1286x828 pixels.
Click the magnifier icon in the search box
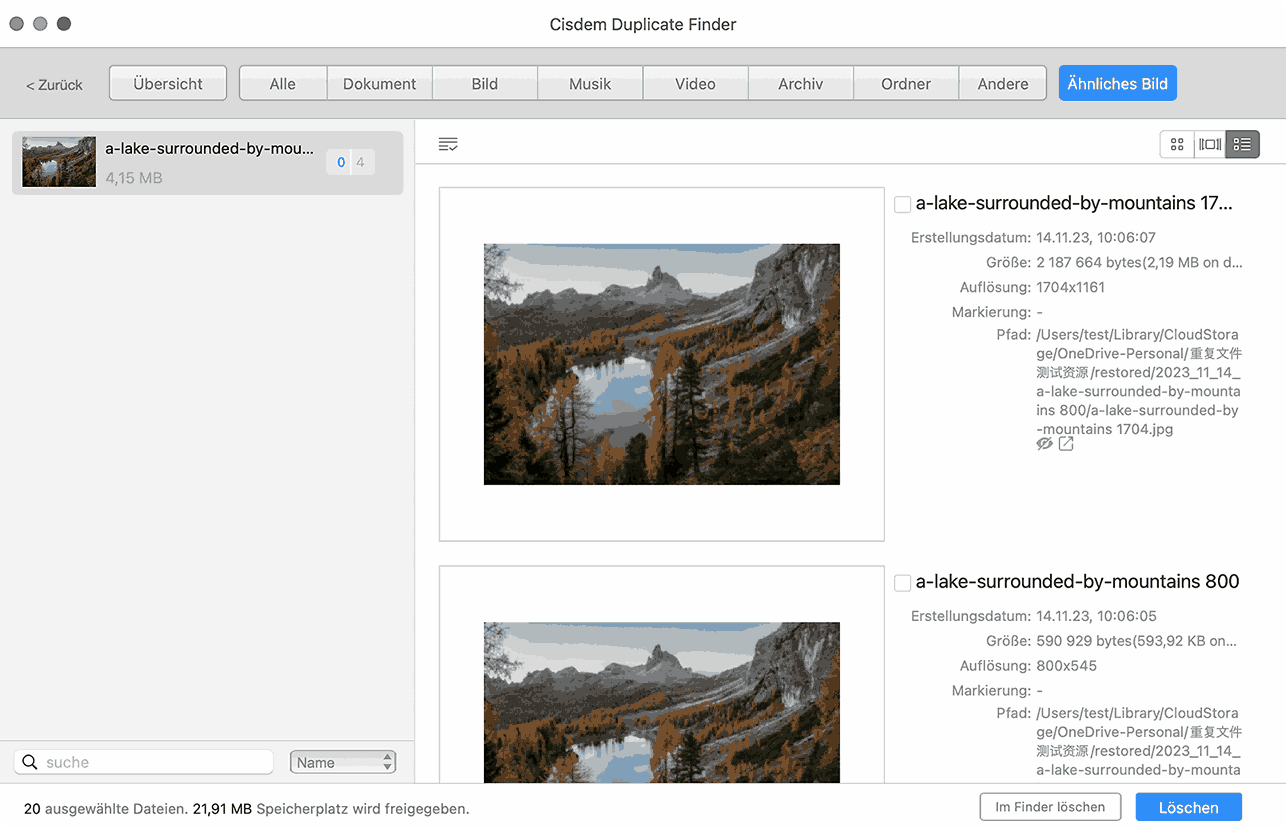click(x=30, y=762)
